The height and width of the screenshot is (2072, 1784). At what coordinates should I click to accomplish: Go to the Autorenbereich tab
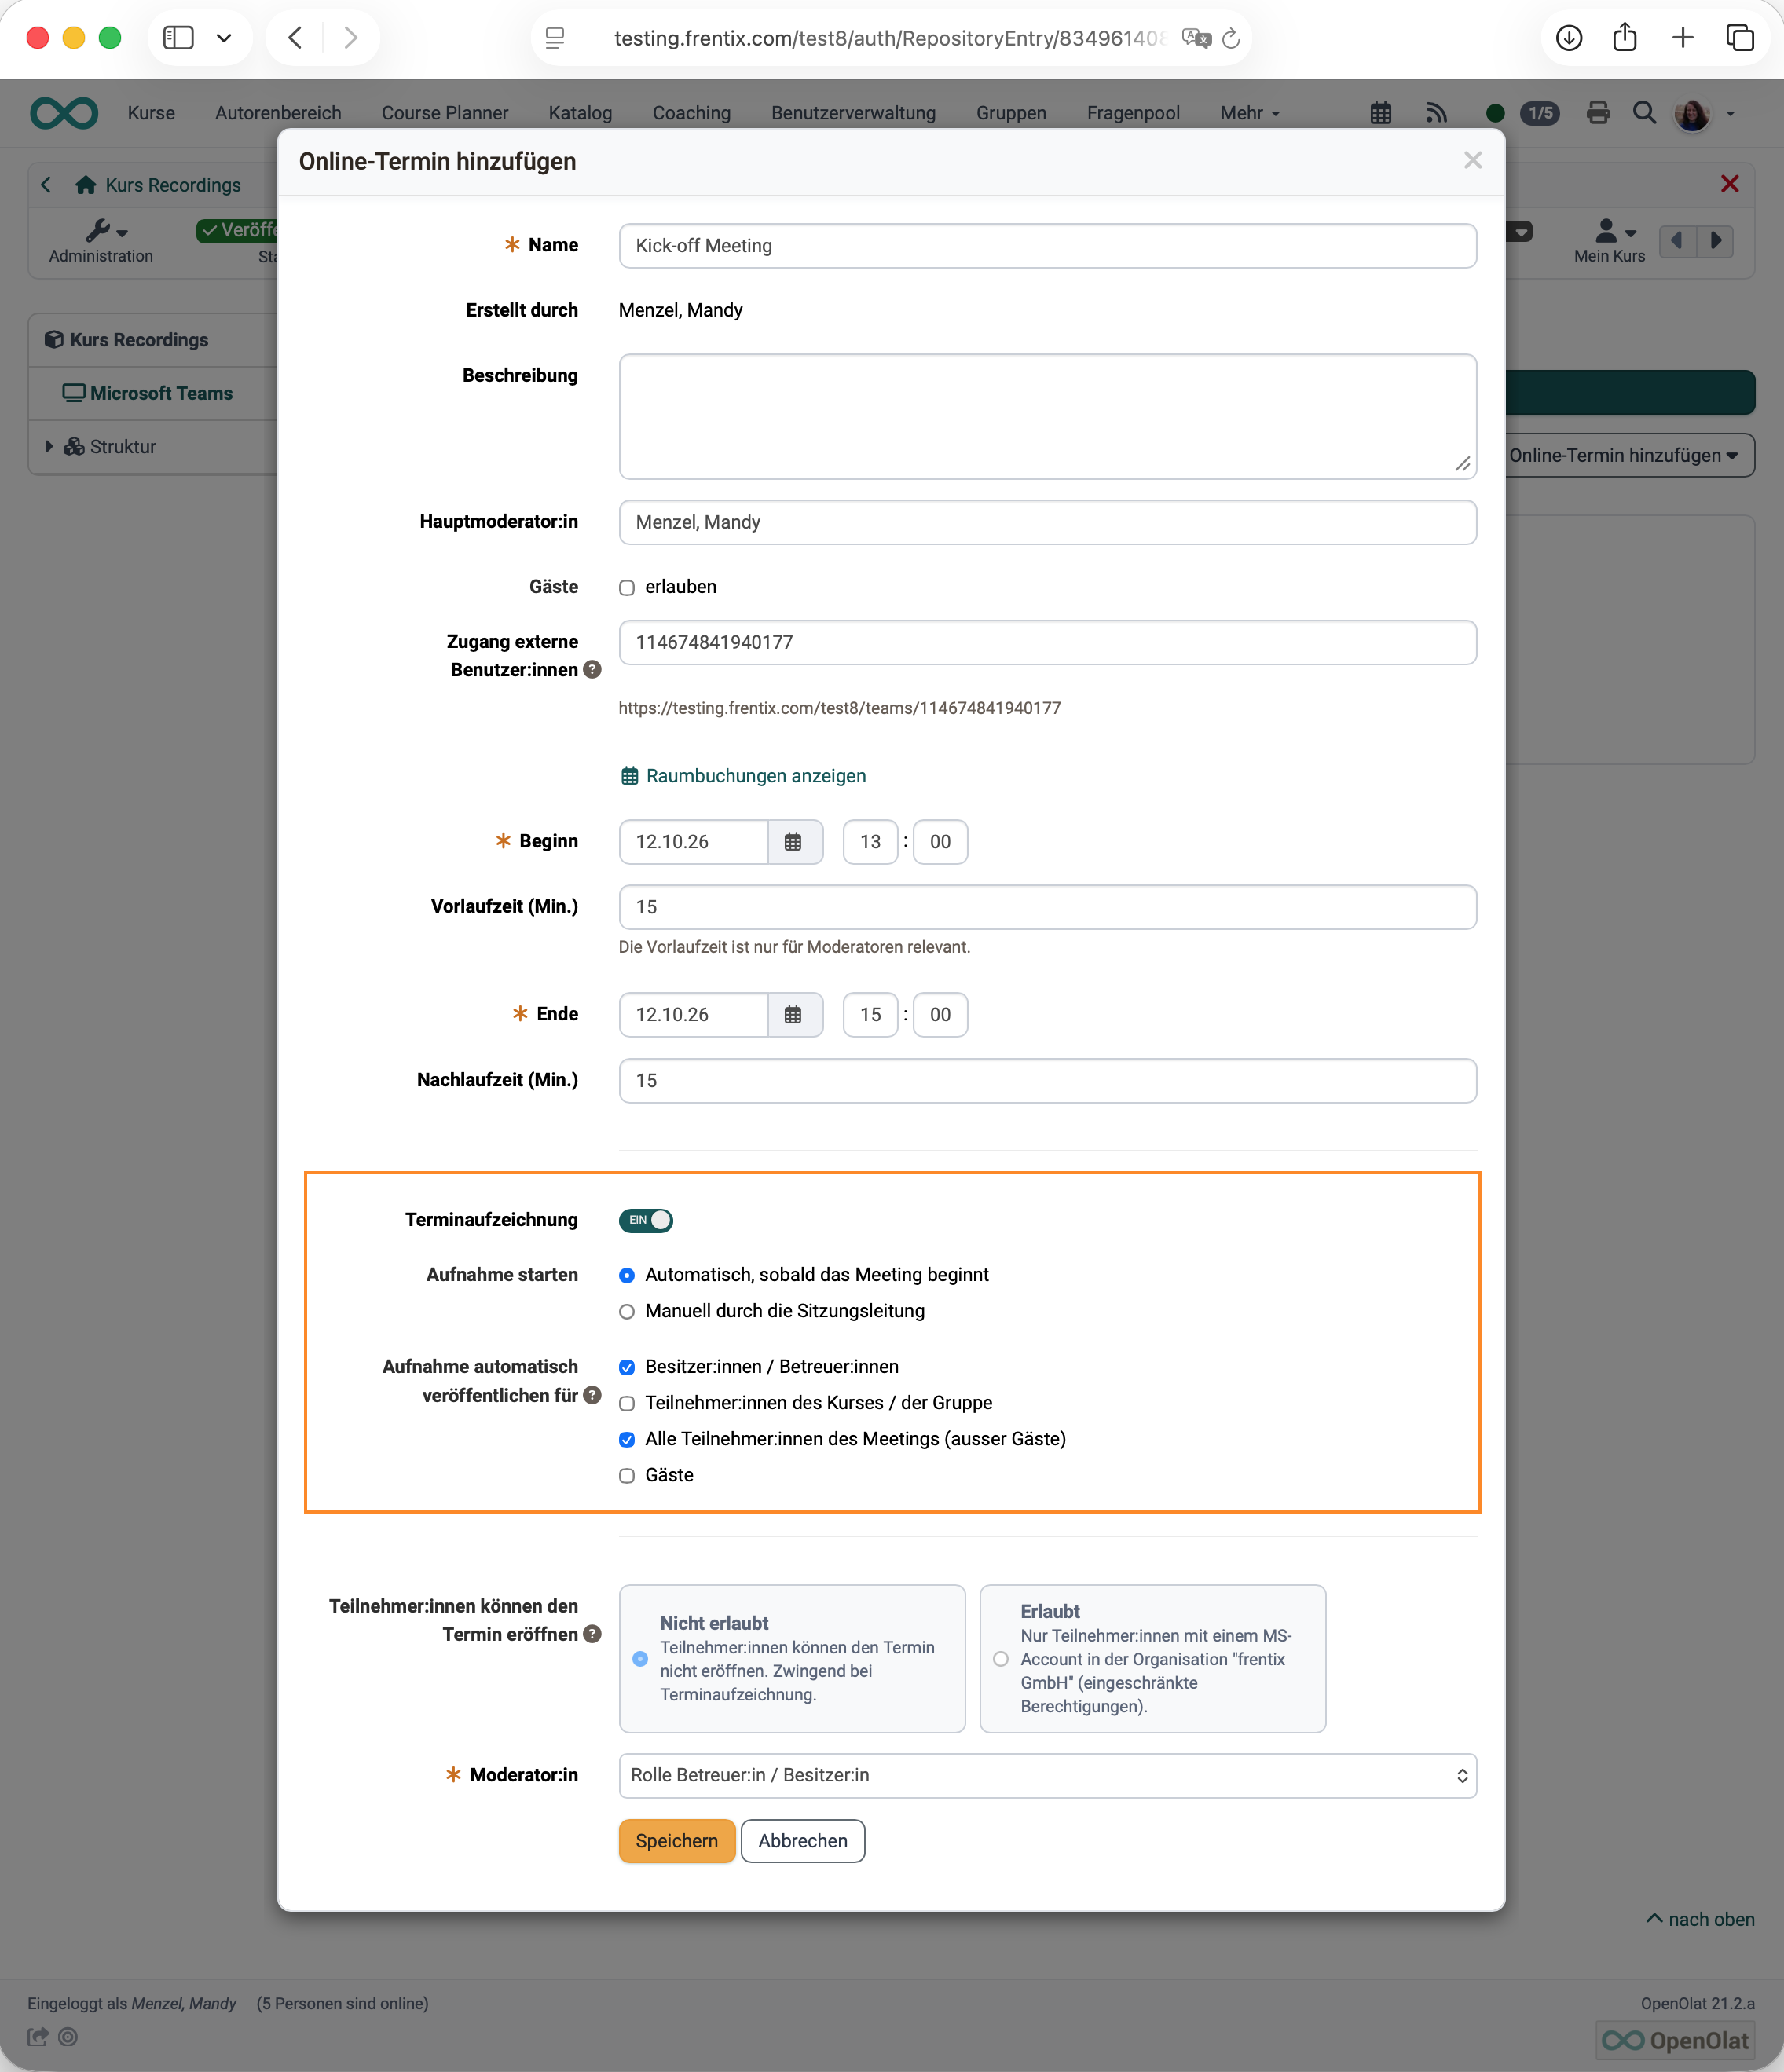pos(278,113)
